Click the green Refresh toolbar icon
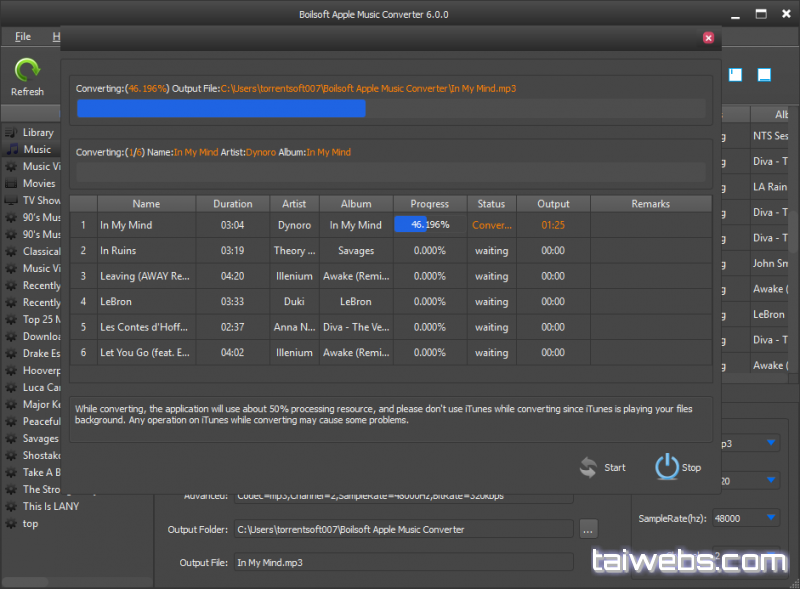800x589 pixels. coord(27,71)
